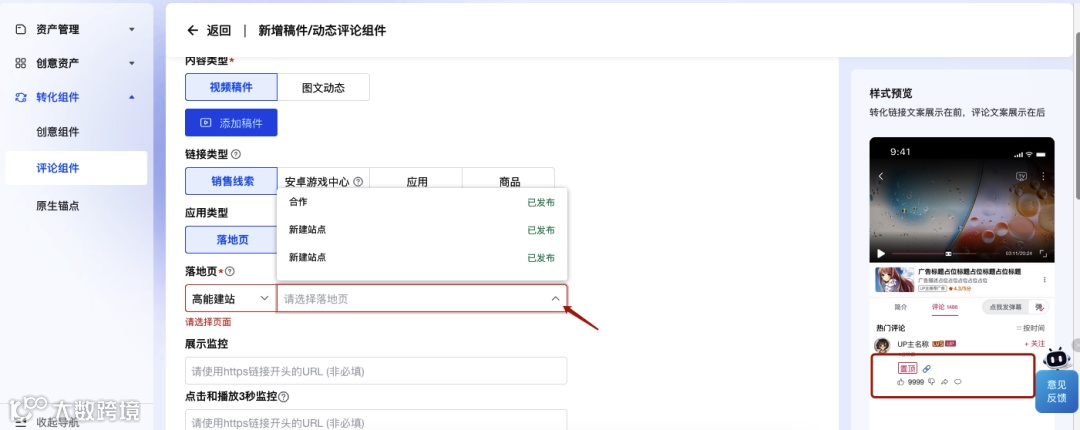1080x430 pixels.
Task: Open 原生锚点 in sidebar
Action: (x=58, y=205)
